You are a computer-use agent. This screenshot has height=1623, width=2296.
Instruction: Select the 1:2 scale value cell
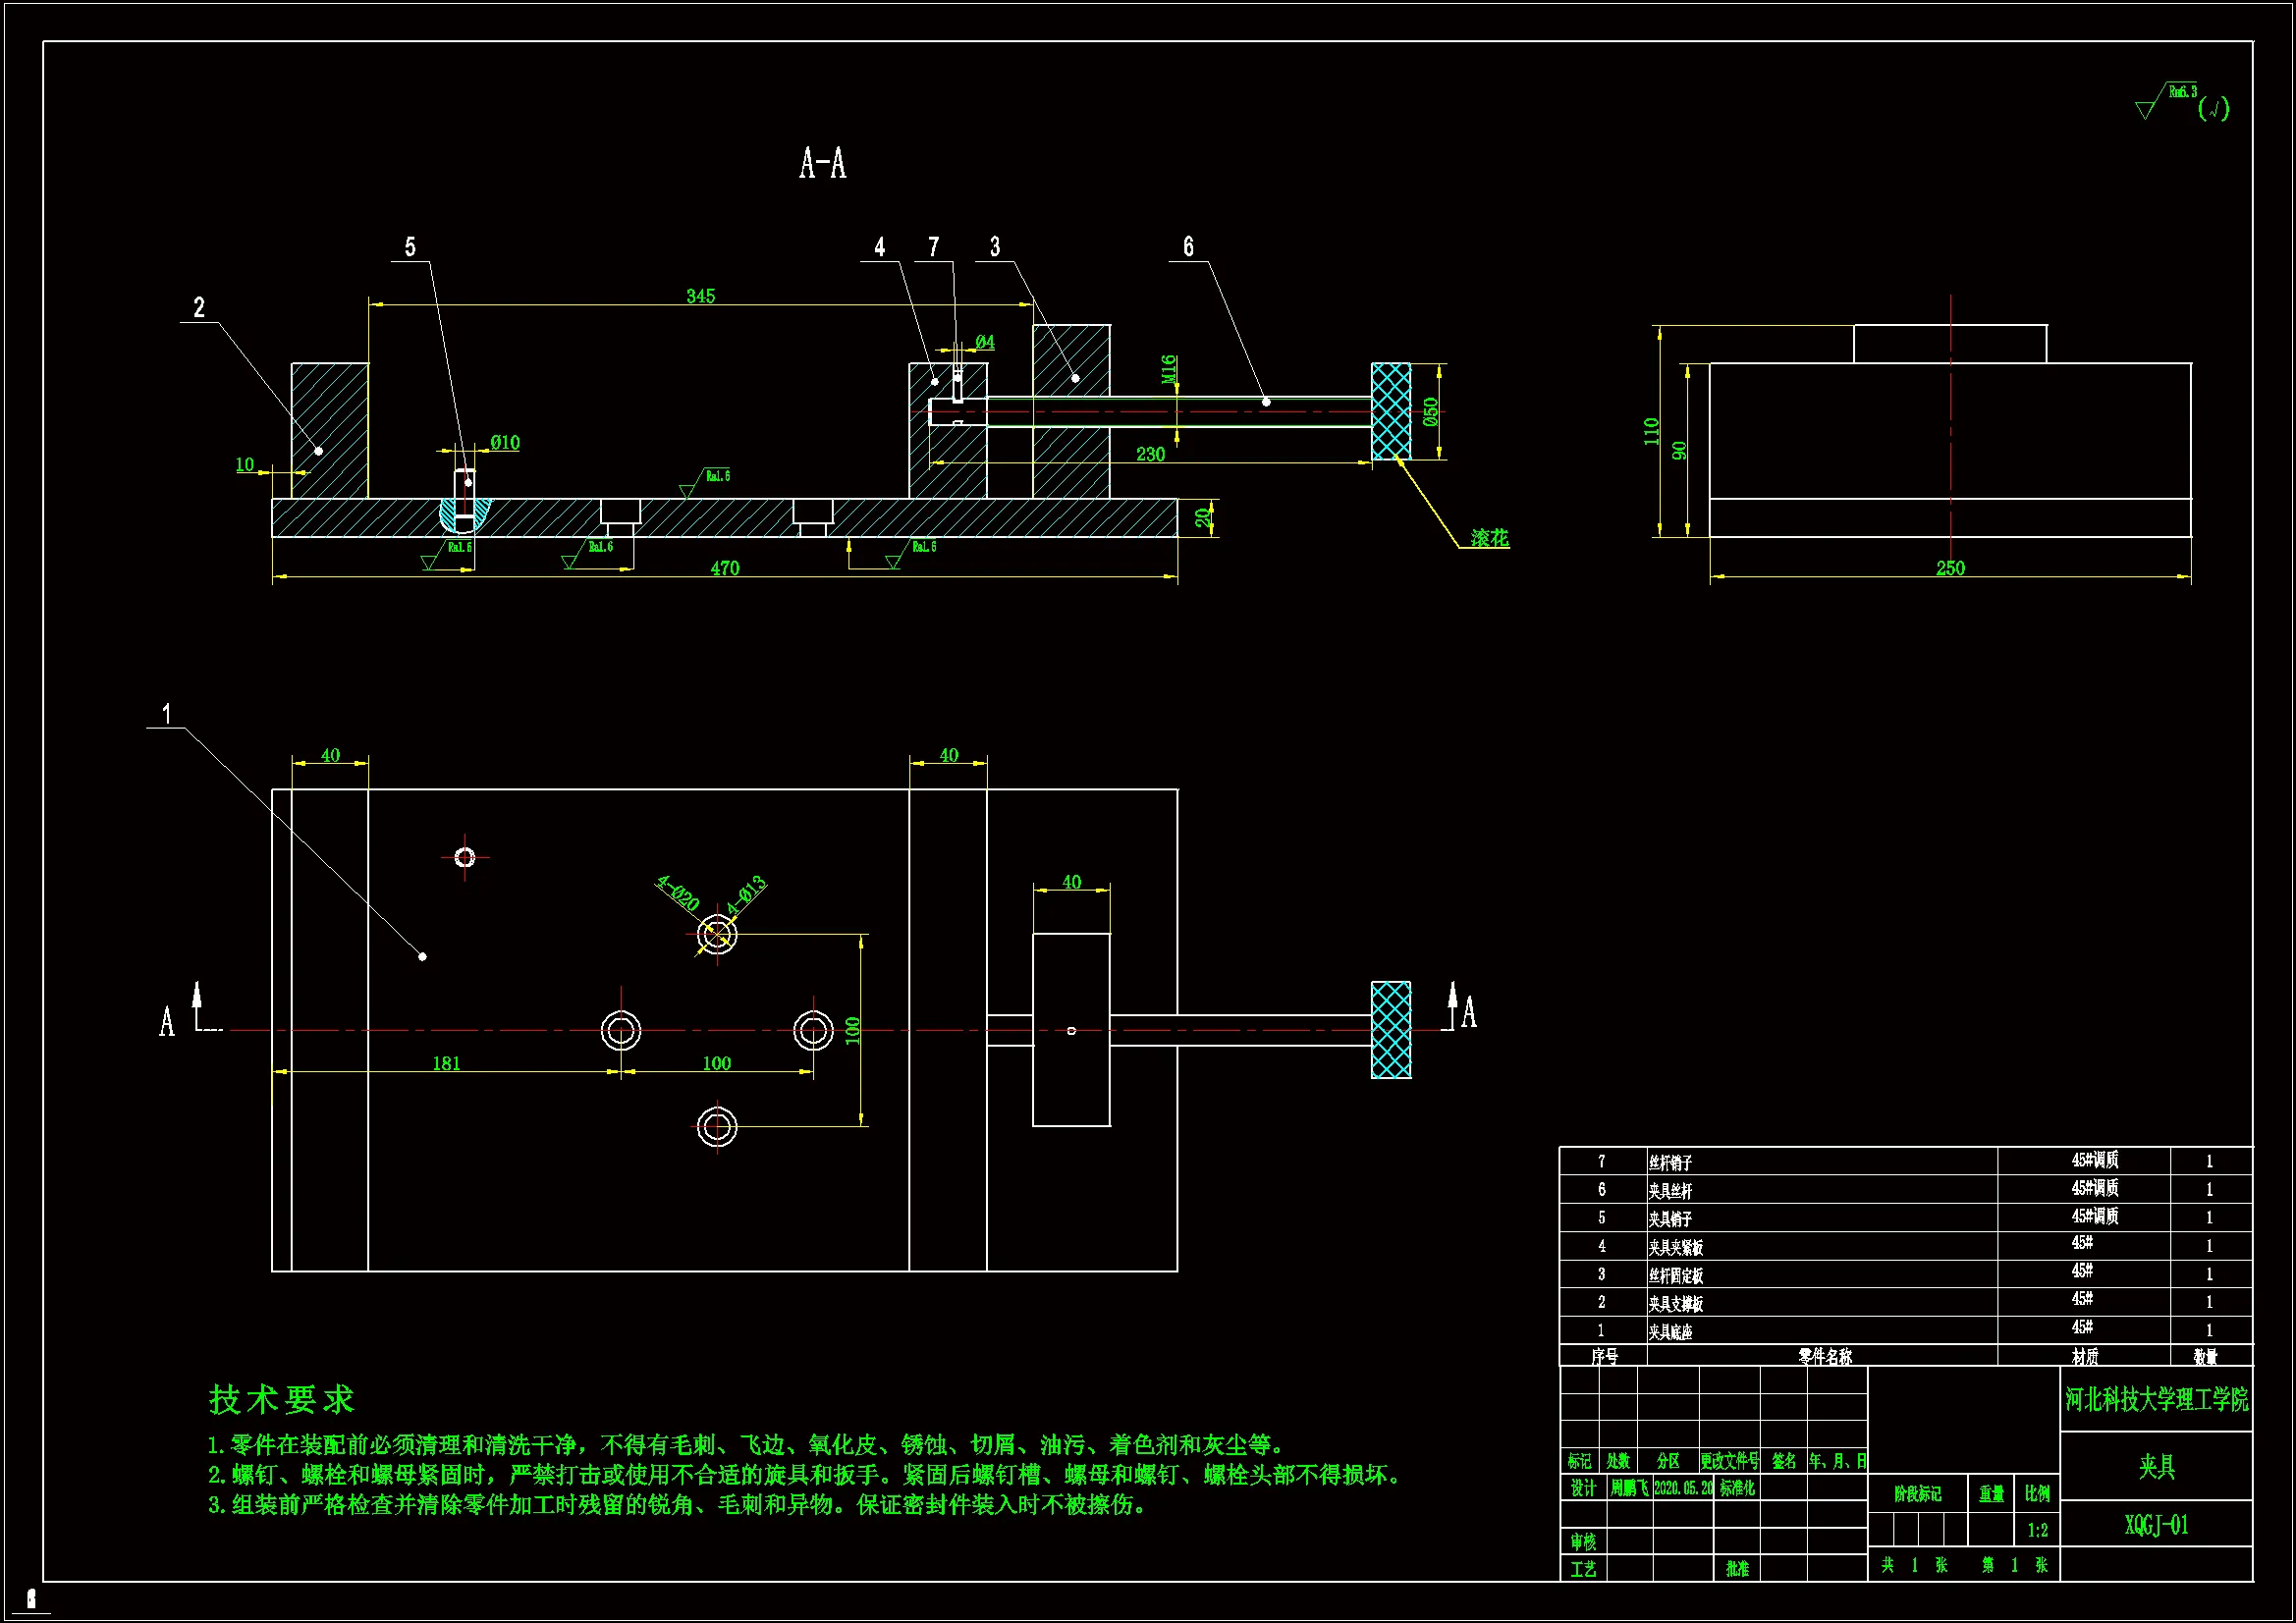[x=2037, y=1530]
